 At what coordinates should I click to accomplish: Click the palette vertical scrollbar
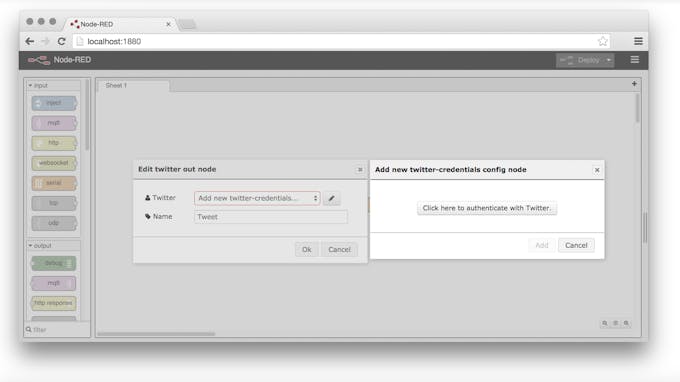point(87,115)
